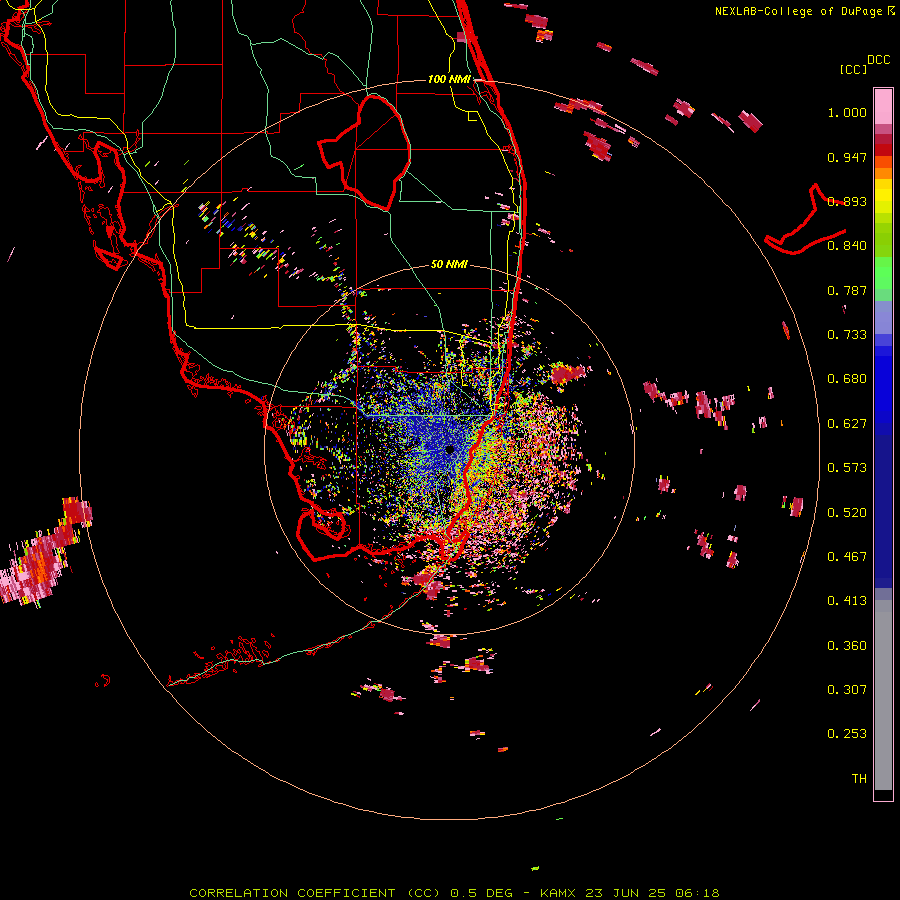Viewport: 900px width, 900px height.
Task: Click the large pink-orange echo cluster at far left
Action: 43,555
